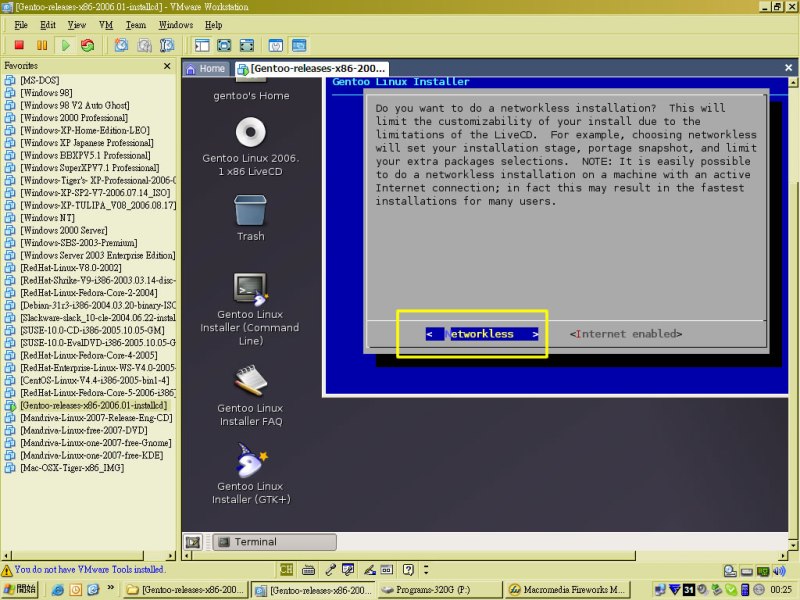The width and height of the screenshot is (800, 600).
Task: Open the Team menu
Action: [x=135, y=25]
